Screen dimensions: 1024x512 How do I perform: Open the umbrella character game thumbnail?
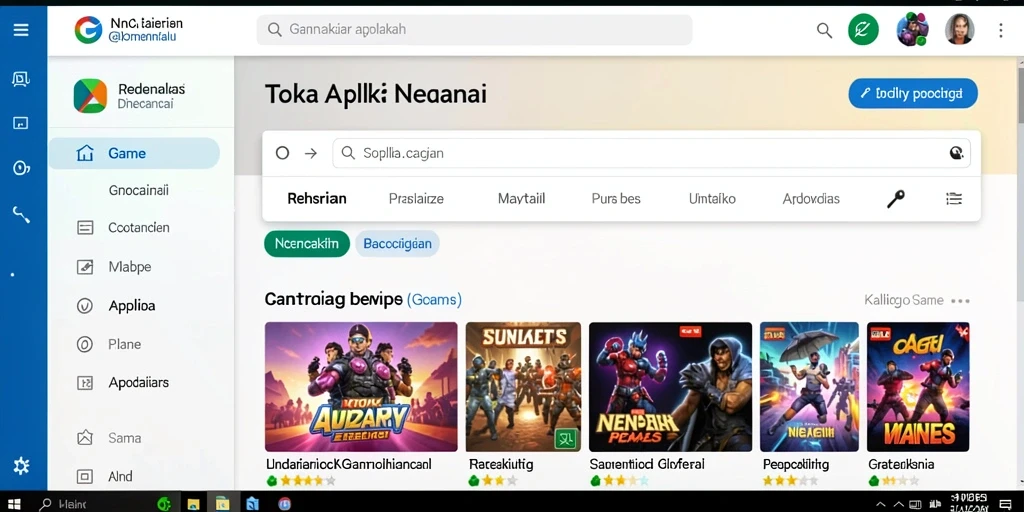tap(809, 387)
